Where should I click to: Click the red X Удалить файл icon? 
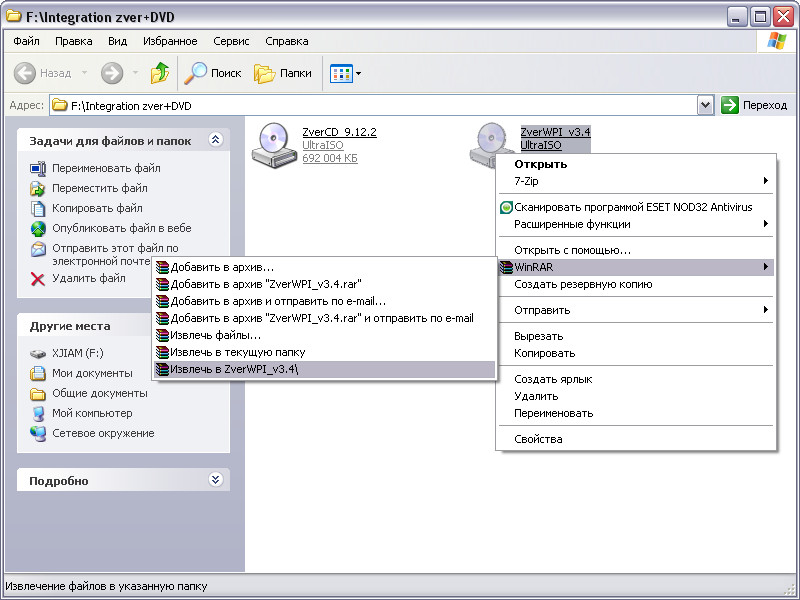(38, 279)
